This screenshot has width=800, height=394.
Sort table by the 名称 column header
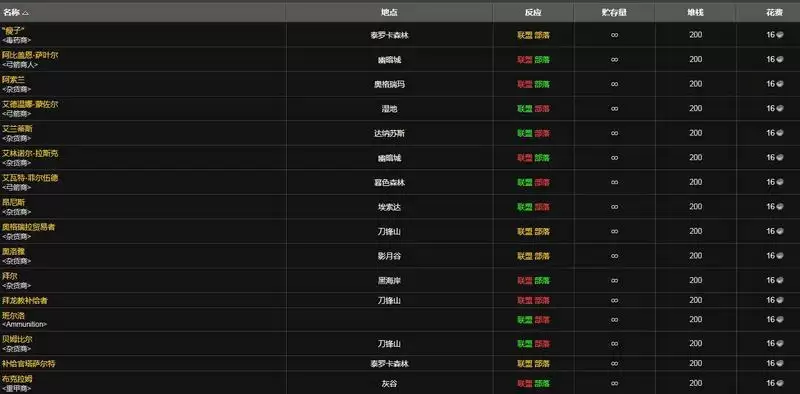click(15, 13)
